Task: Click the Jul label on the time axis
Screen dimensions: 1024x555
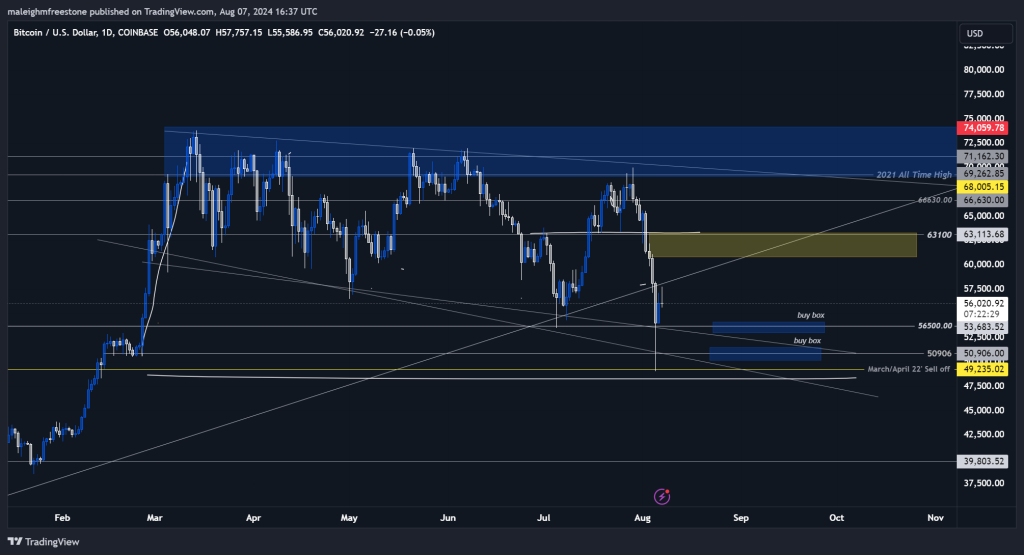Action: tap(543, 518)
